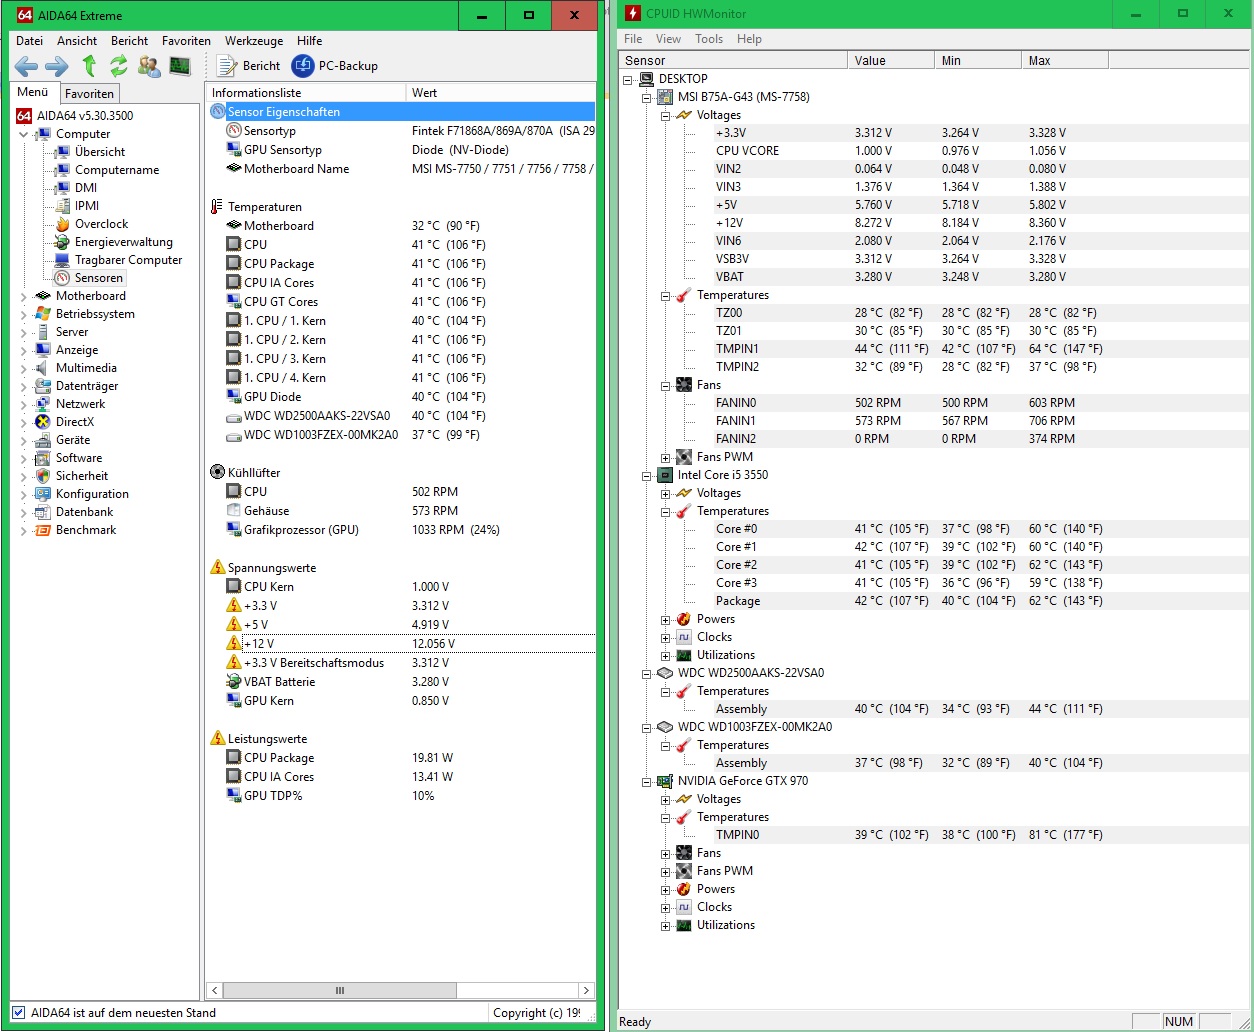Click the Max column header in HWMonitor
This screenshot has width=1254, height=1032.
click(x=1065, y=60)
